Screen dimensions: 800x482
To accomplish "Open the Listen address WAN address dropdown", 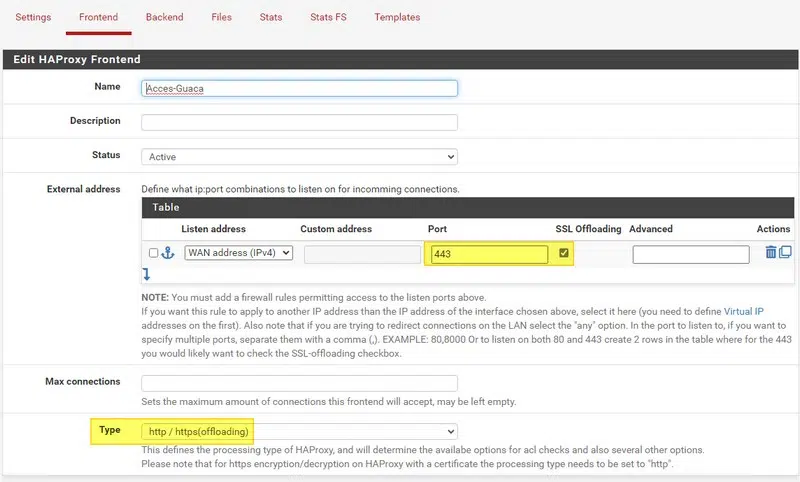I will (239, 253).
